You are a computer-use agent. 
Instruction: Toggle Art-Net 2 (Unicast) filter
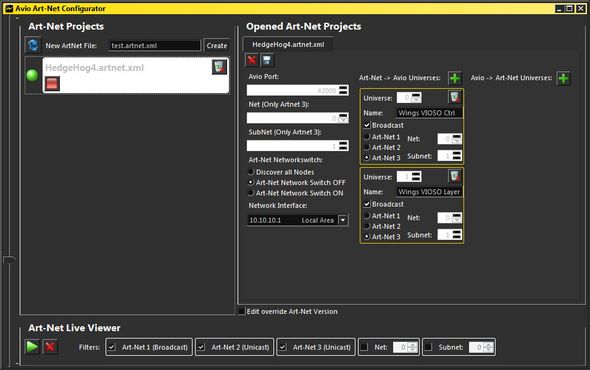201,347
